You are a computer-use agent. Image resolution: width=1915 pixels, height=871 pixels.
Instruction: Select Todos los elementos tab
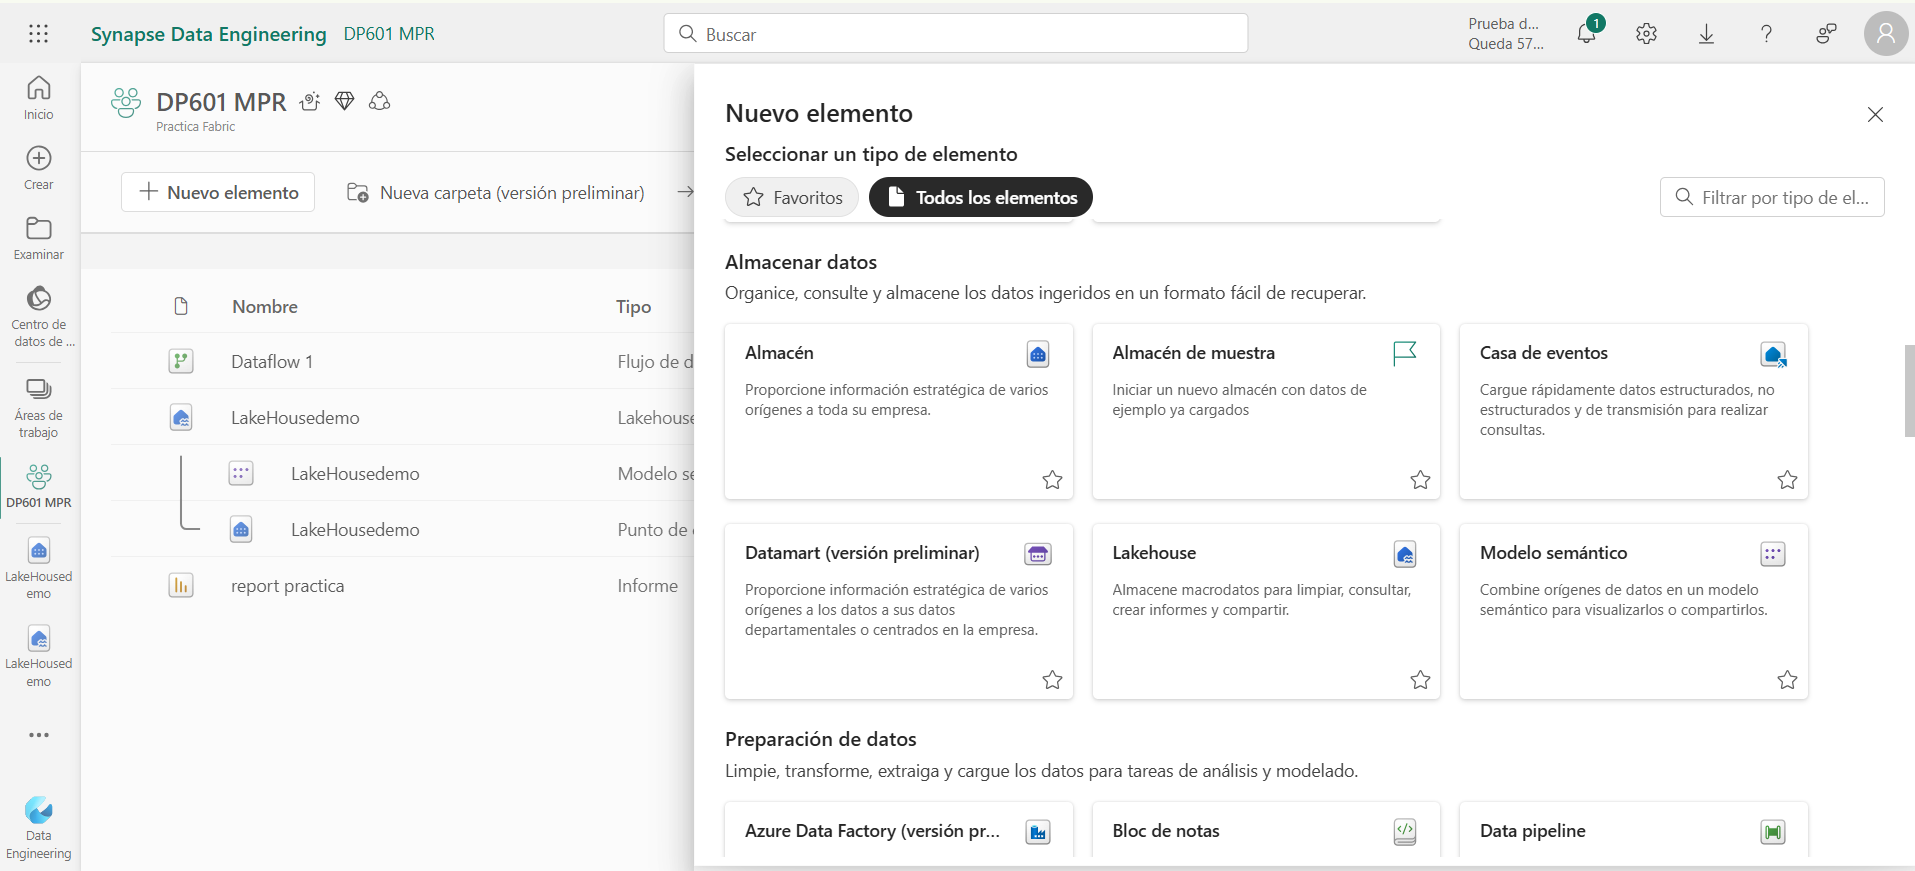click(x=981, y=197)
